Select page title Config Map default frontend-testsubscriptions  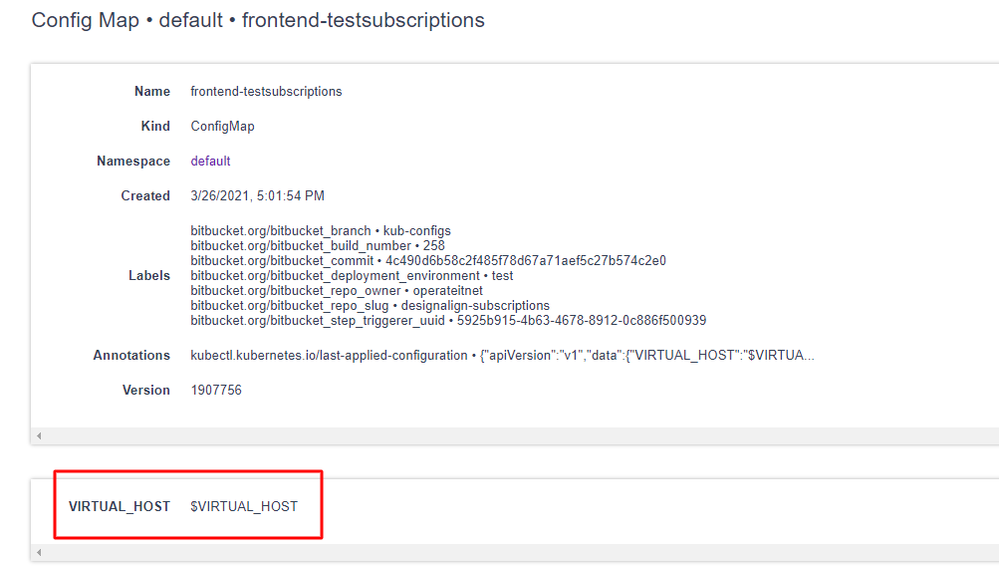click(258, 20)
